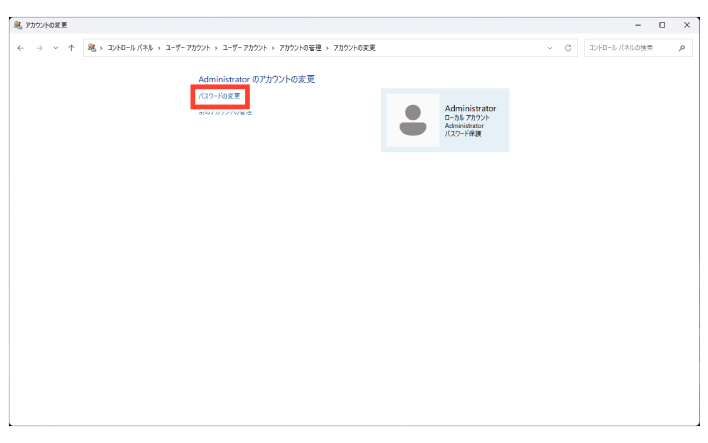Go up one level with up arrow
This screenshot has width=708, height=443.
coord(71,48)
